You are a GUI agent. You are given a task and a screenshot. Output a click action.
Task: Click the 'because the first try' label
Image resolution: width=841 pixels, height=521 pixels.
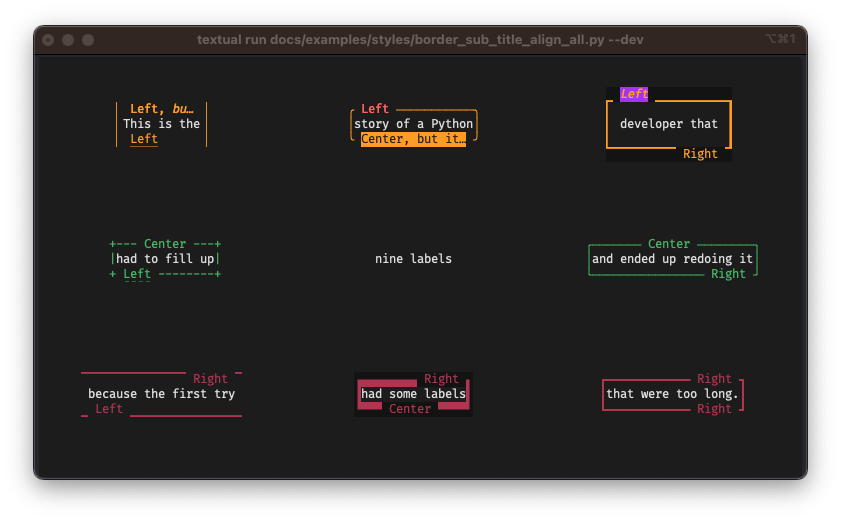tap(161, 394)
